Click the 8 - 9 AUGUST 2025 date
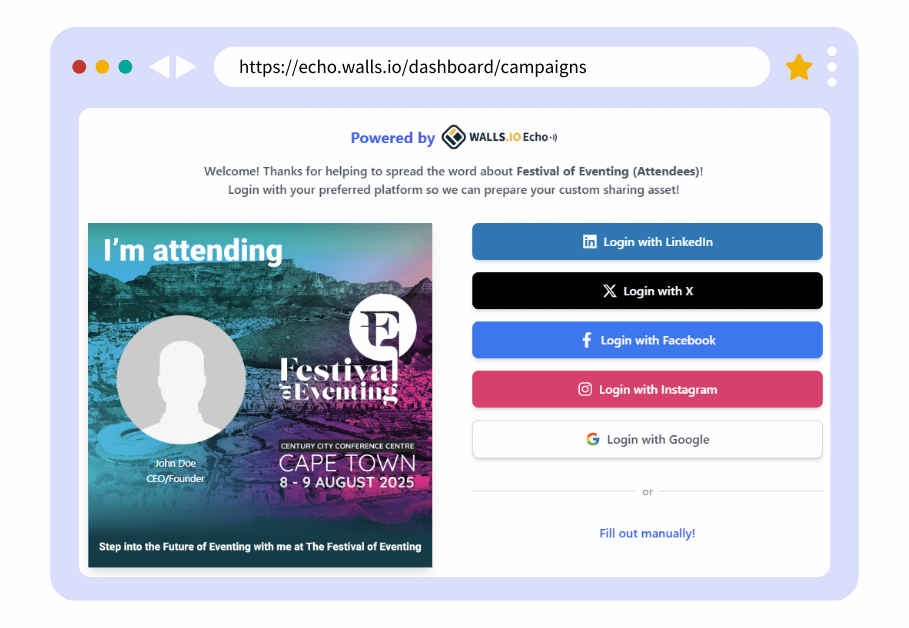 [347, 482]
